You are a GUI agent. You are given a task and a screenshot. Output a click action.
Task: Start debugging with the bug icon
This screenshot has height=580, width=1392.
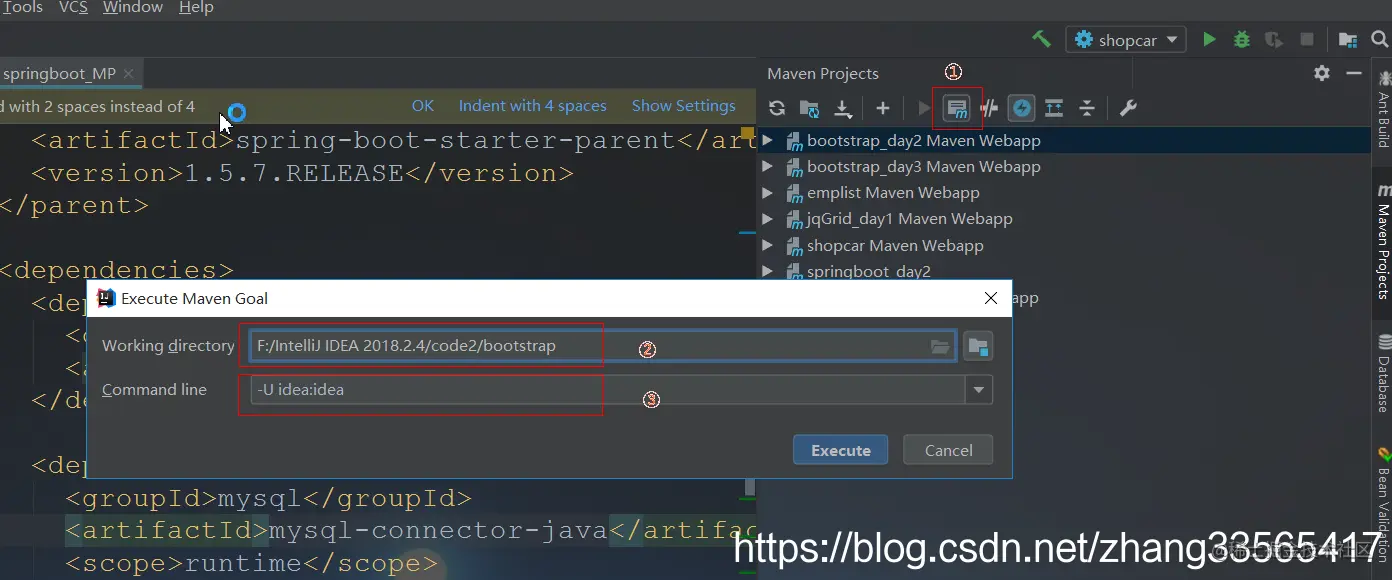click(1241, 40)
